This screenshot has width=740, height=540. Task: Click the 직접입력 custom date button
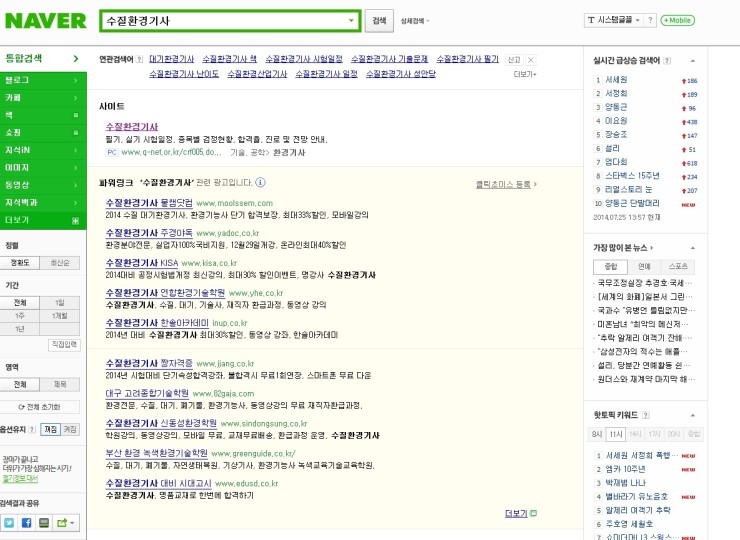click(64, 345)
